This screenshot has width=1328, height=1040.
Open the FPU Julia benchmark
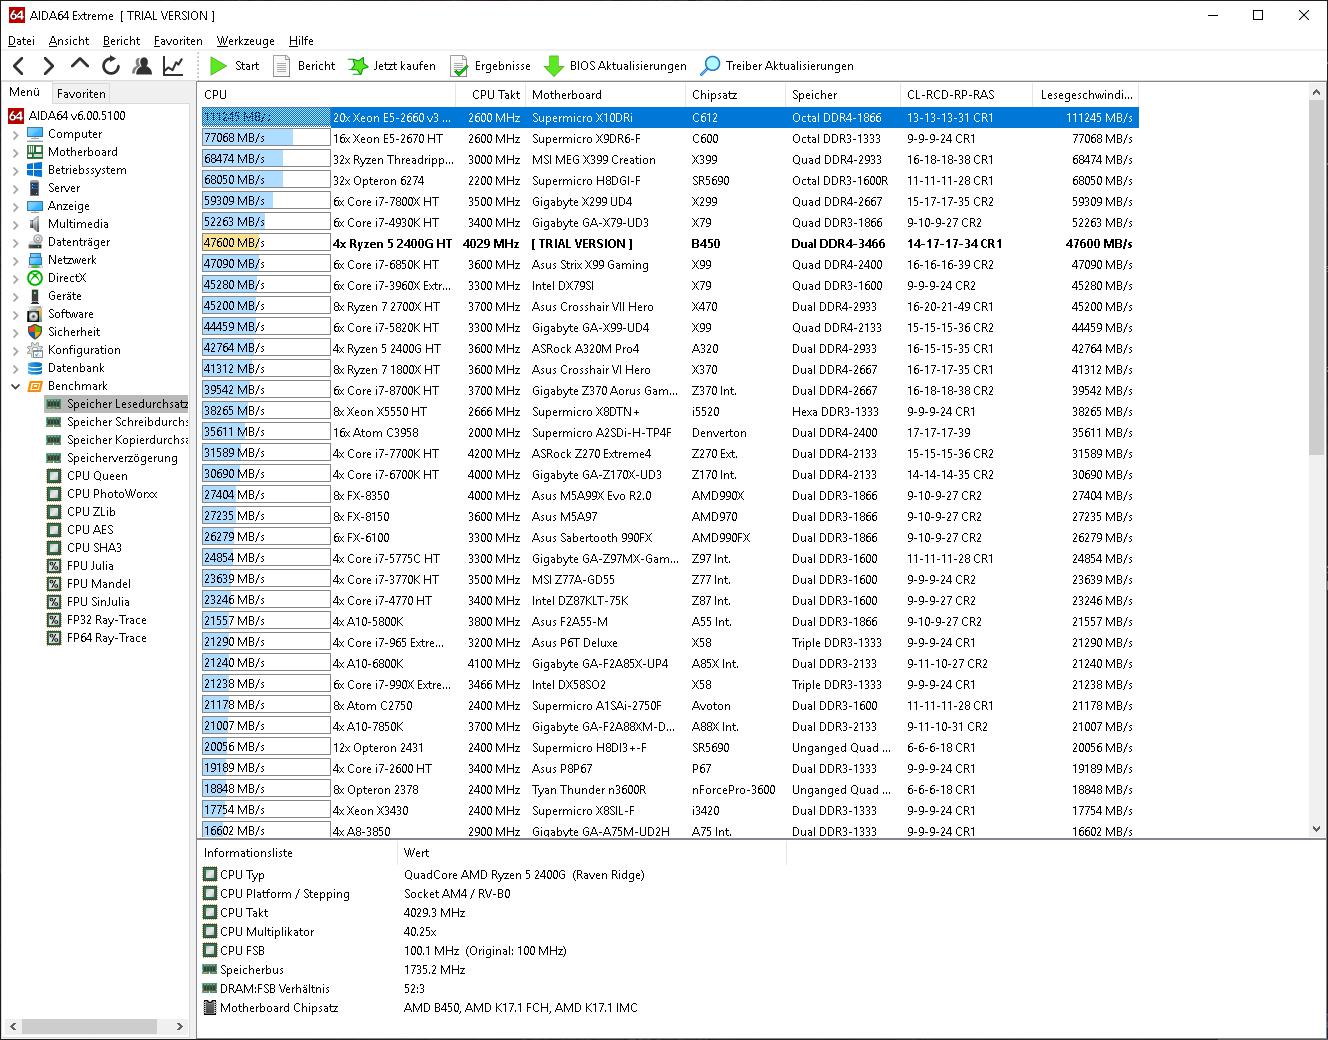[x=80, y=566]
